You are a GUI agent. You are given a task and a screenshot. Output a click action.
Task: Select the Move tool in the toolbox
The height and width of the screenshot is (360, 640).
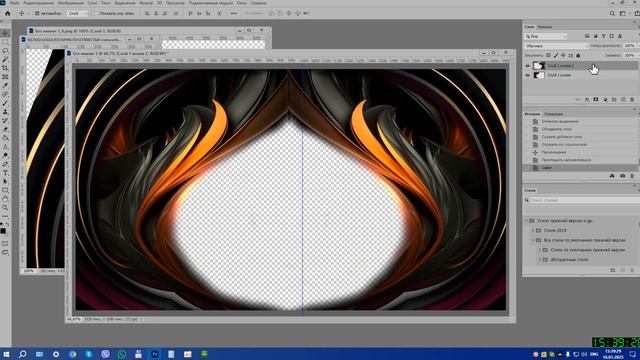[5, 33]
